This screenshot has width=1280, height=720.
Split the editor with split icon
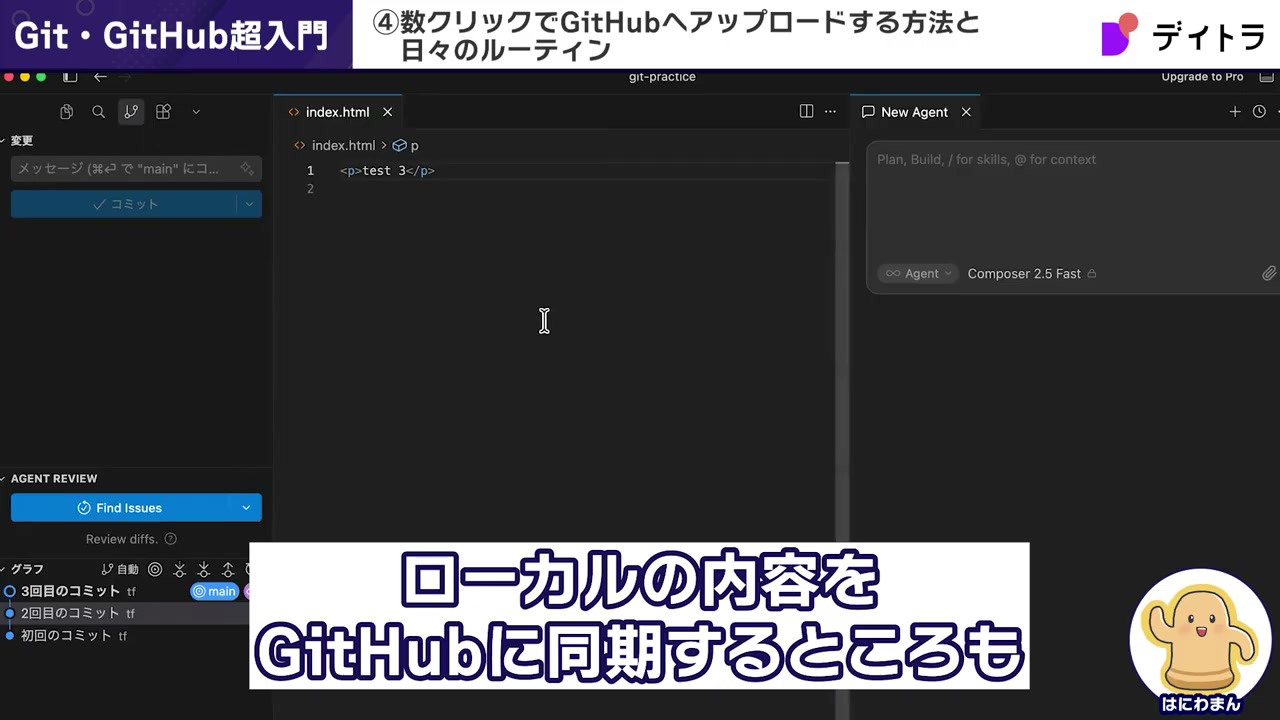(x=806, y=112)
